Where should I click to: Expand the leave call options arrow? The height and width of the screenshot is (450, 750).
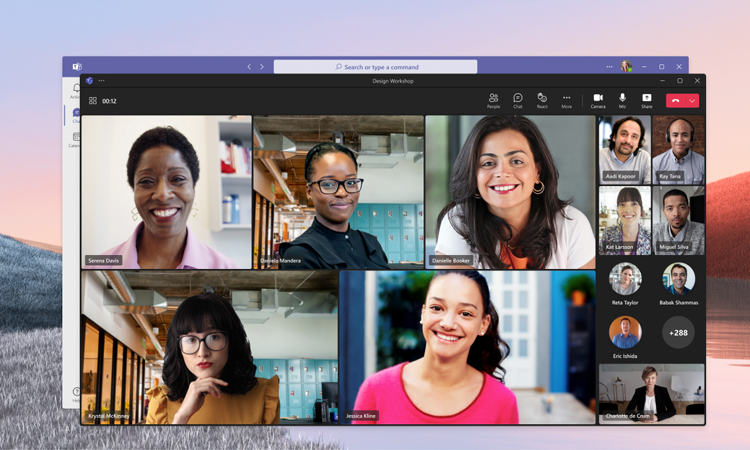pos(692,101)
